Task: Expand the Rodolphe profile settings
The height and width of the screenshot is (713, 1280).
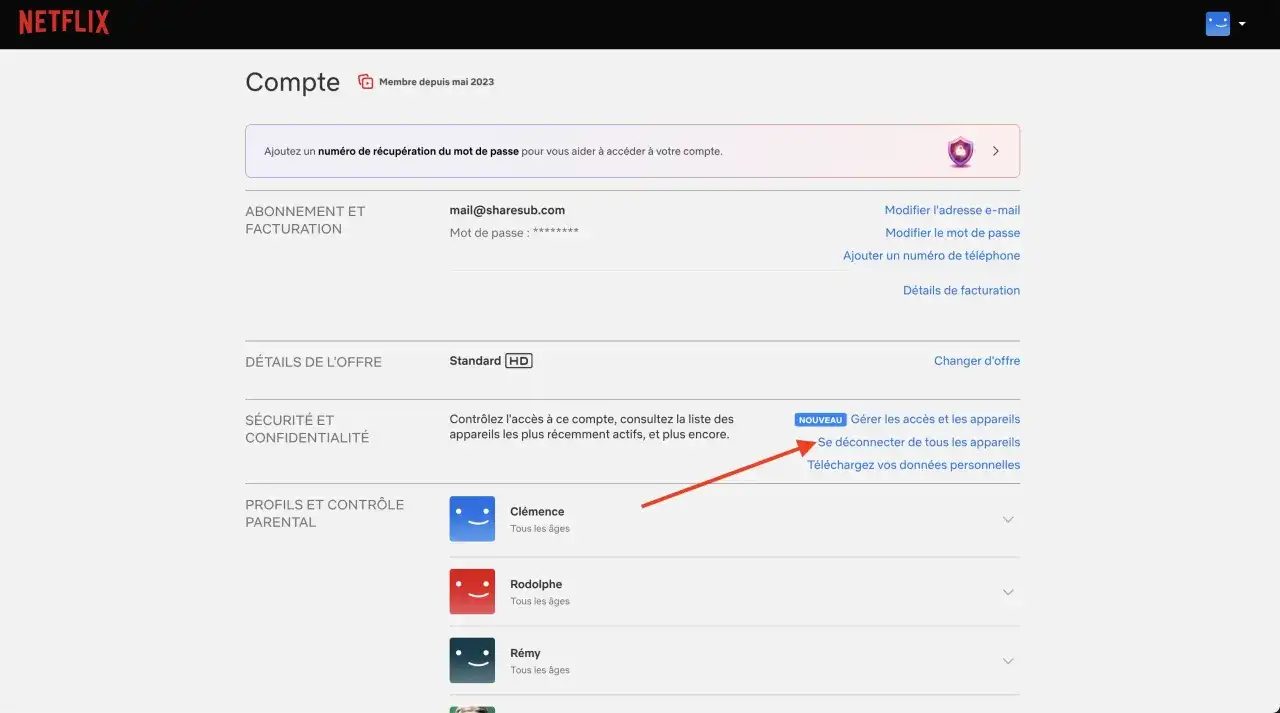Action: (1008, 592)
